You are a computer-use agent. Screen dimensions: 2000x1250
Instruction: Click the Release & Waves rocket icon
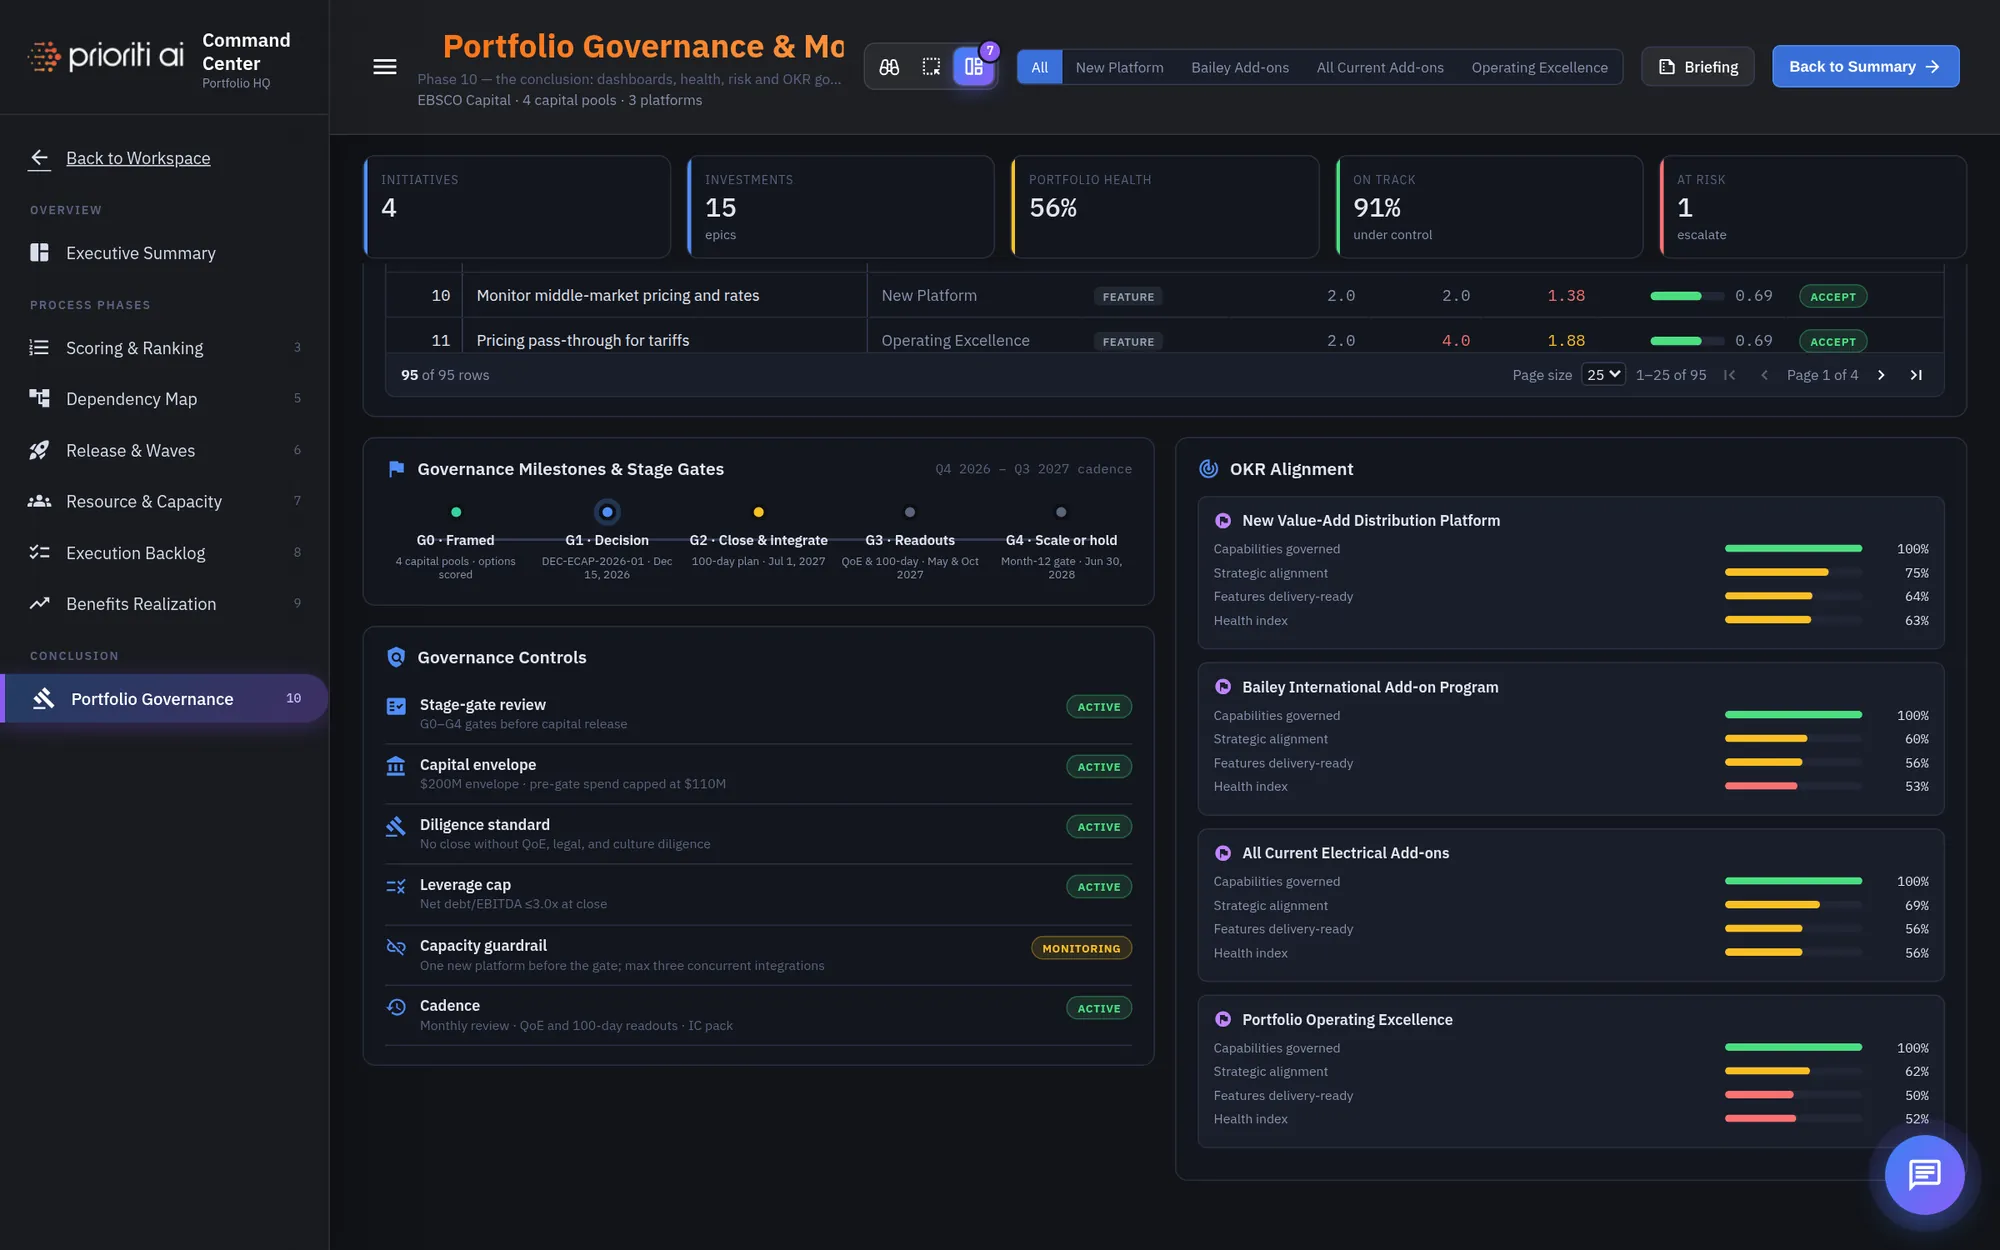[40, 450]
